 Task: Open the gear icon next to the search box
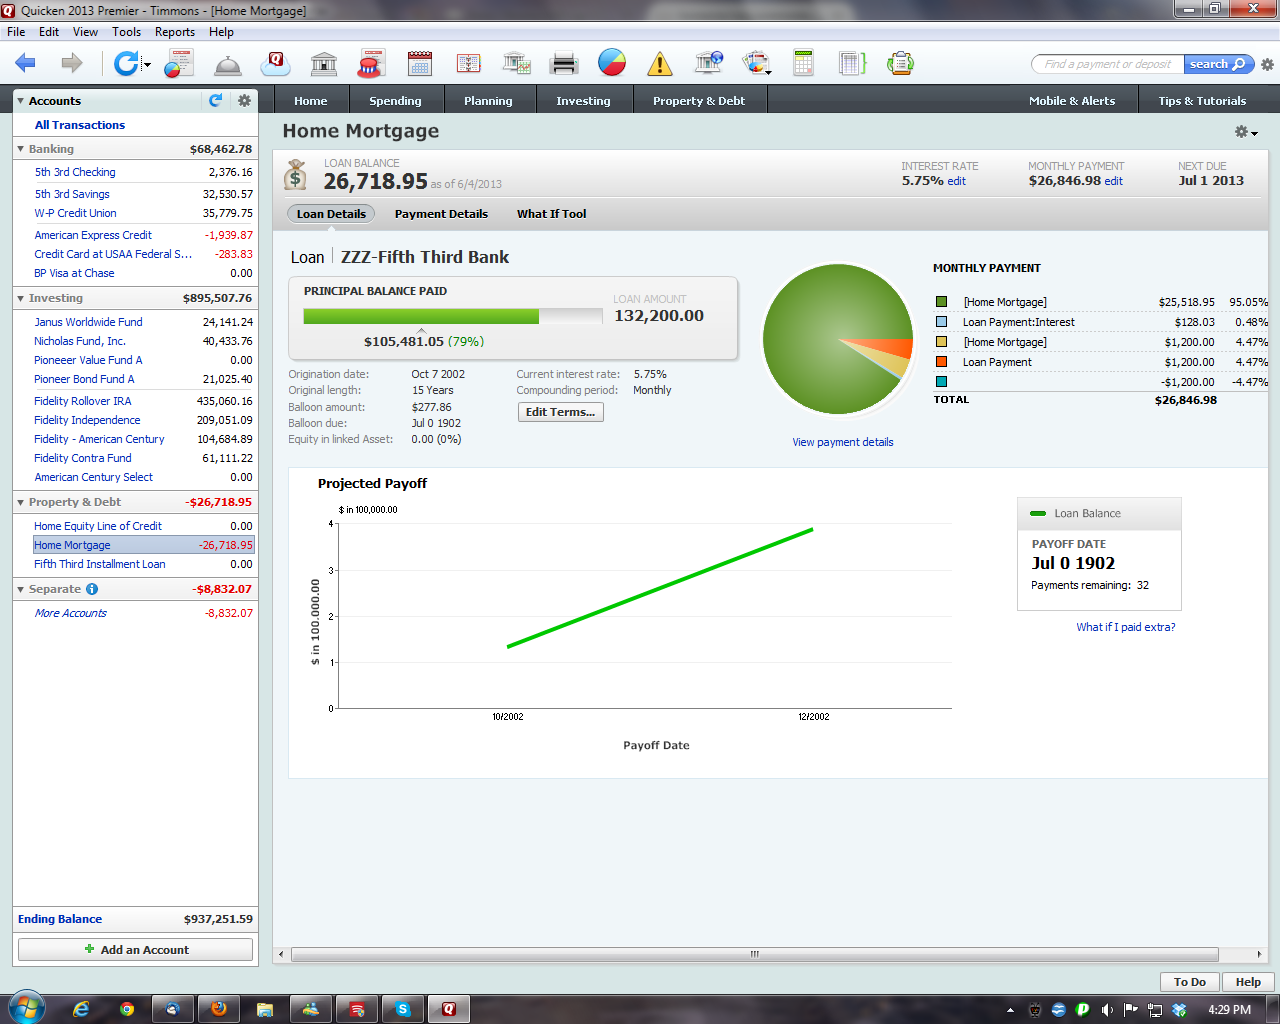pos(1267,65)
